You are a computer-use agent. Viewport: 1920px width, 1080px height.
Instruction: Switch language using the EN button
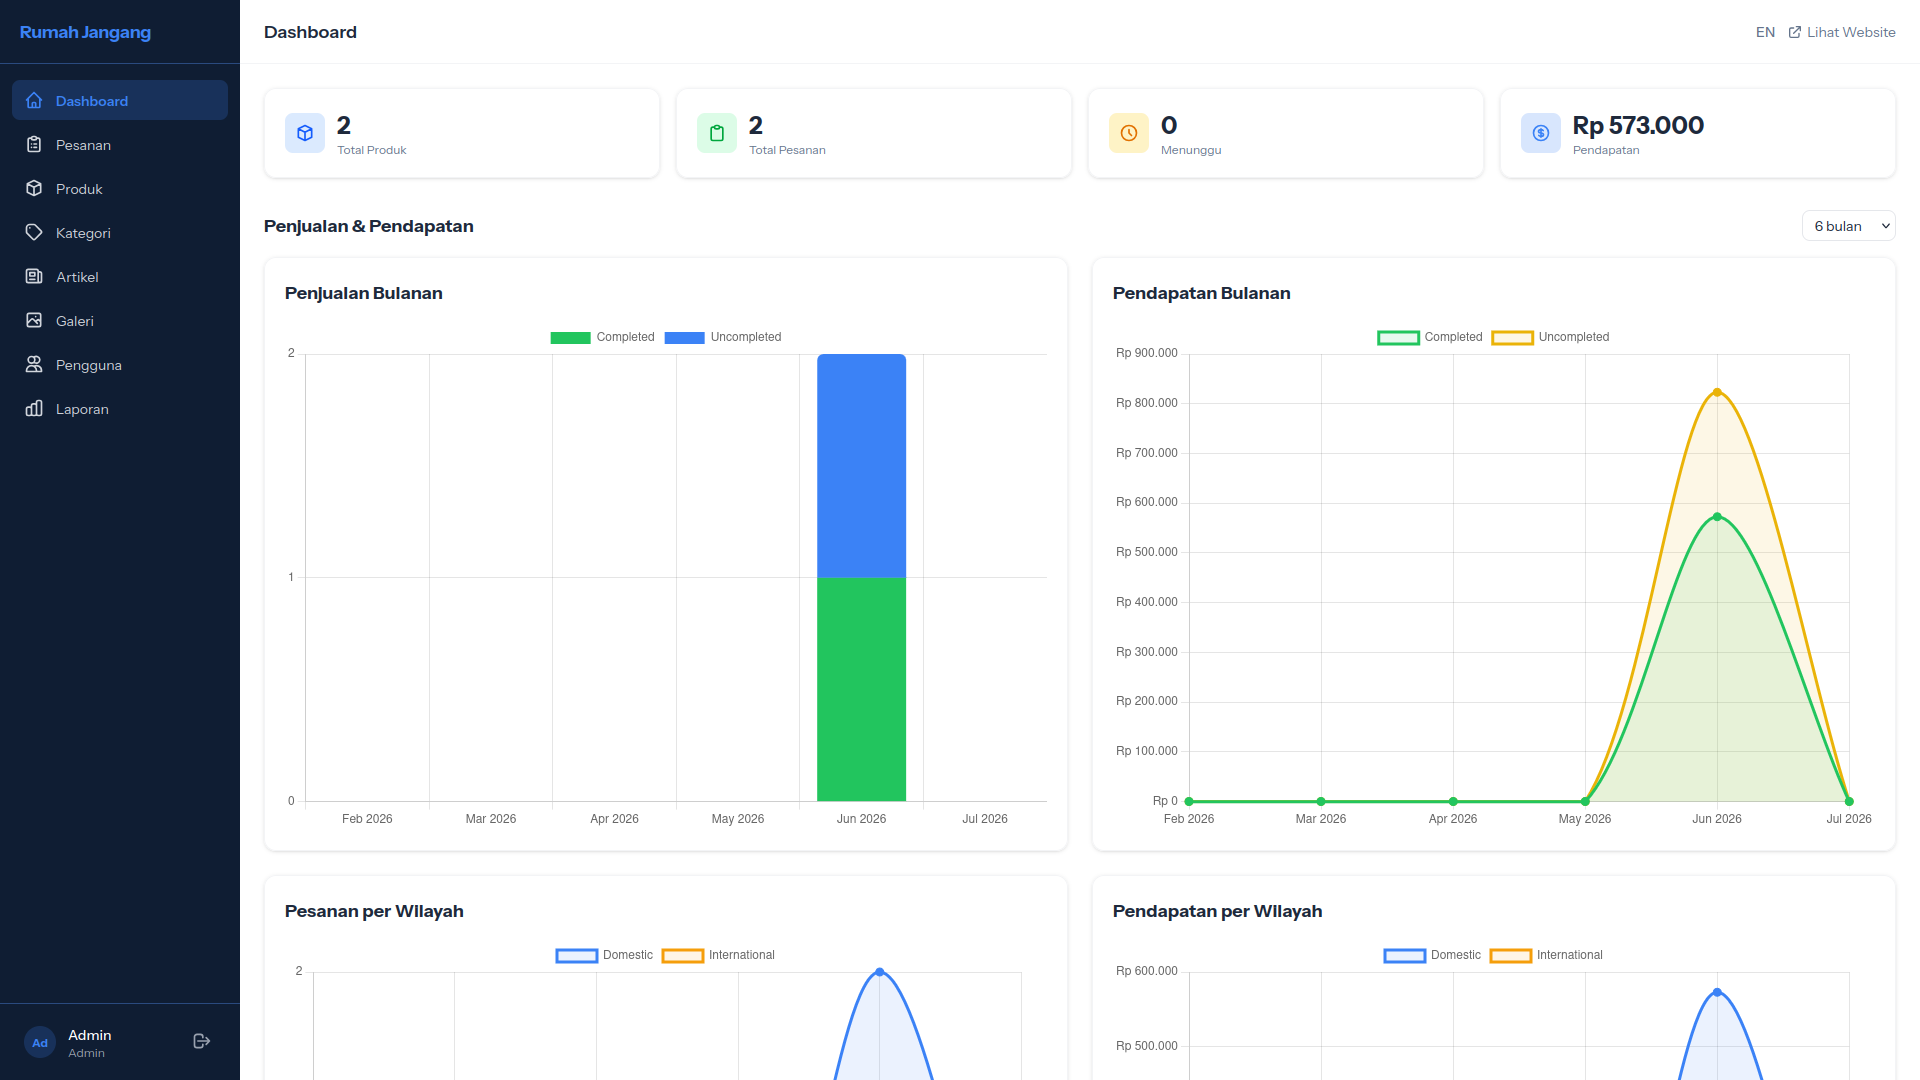tap(1765, 32)
